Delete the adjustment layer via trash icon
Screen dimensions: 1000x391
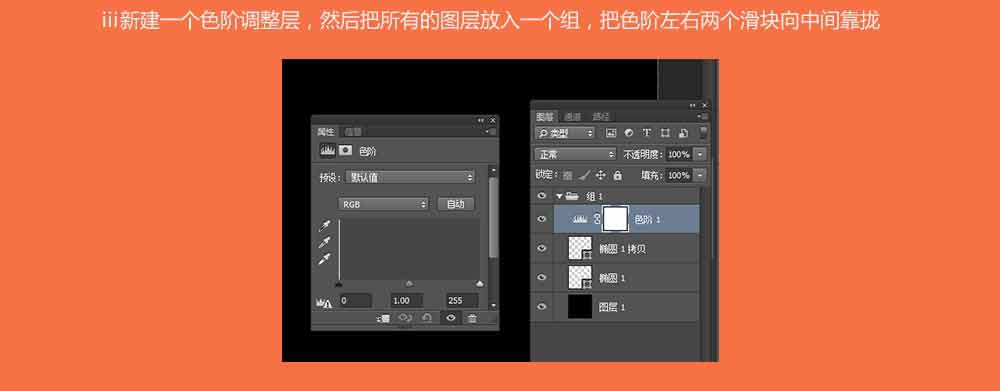[x=472, y=318]
